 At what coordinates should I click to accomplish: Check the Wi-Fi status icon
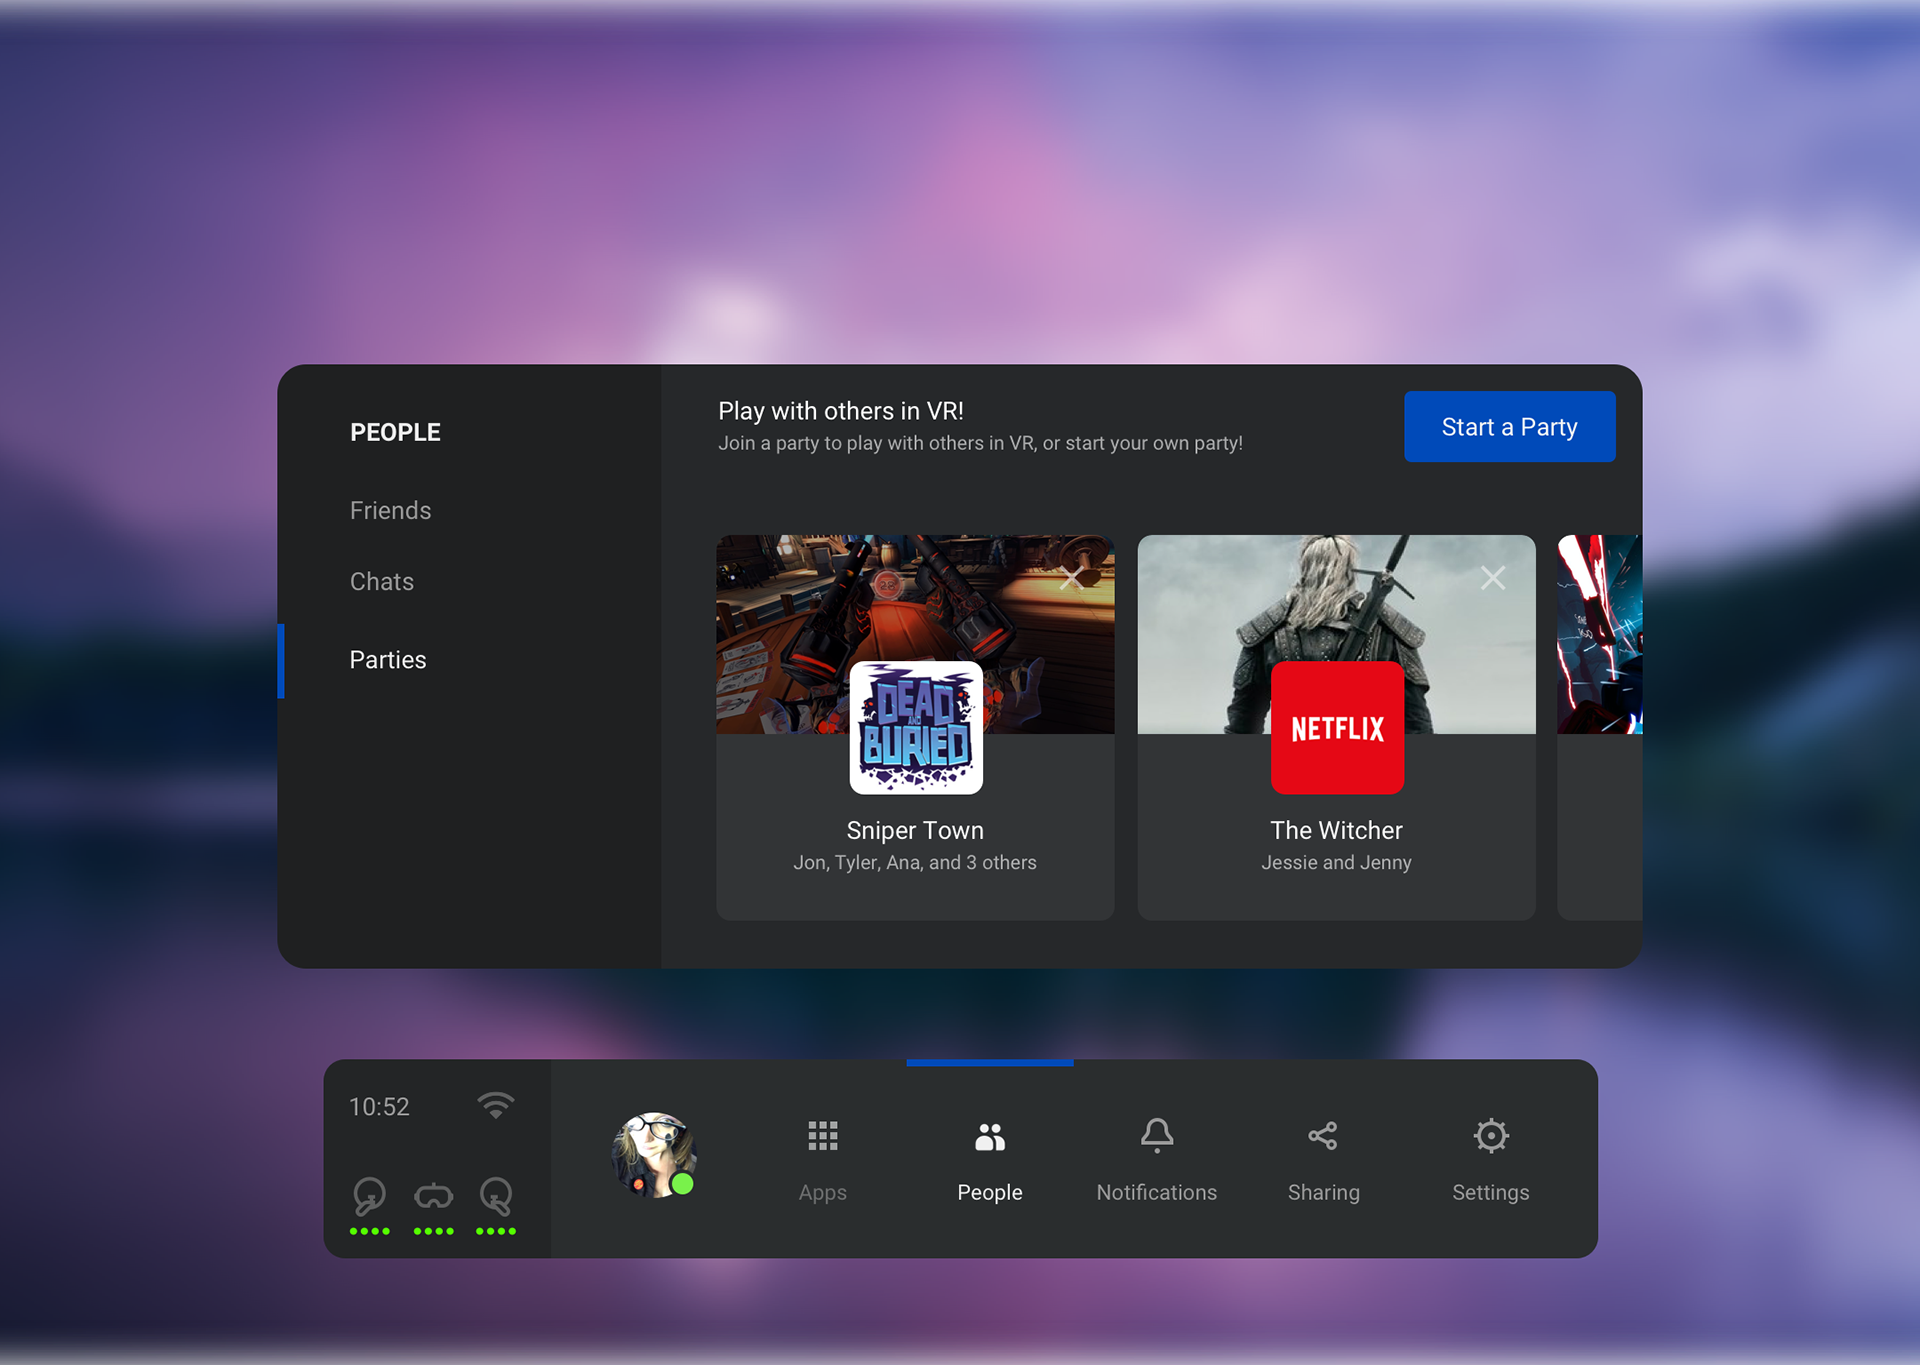point(495,1105)
